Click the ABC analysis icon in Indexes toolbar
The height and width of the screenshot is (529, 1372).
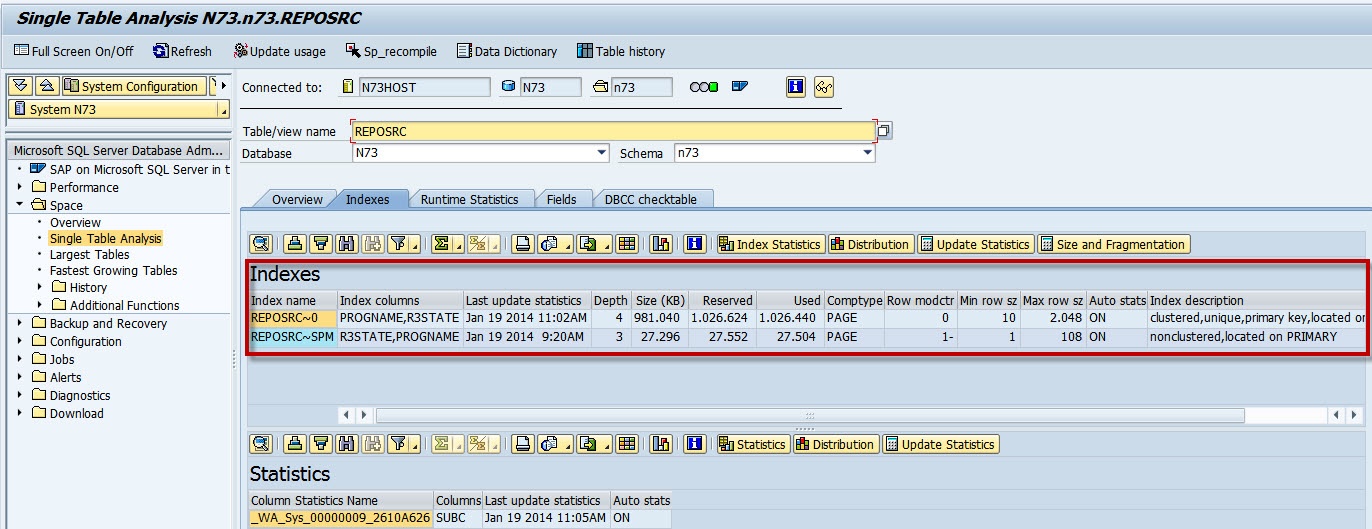click(x=660, y=244)
